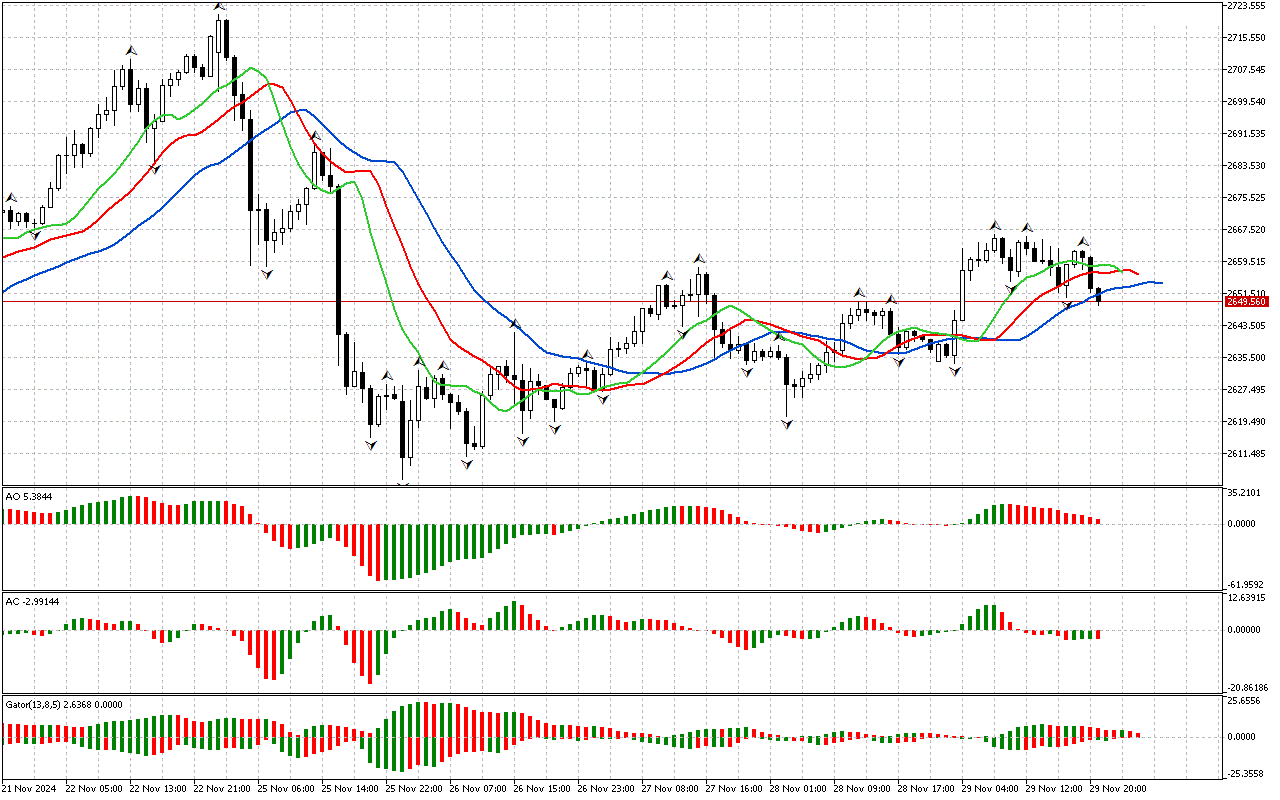Image resolution: width=1280 pixels, height=800 pixels.
Task: Click the 2715.550 price level label
Action: coord(1246,38)
